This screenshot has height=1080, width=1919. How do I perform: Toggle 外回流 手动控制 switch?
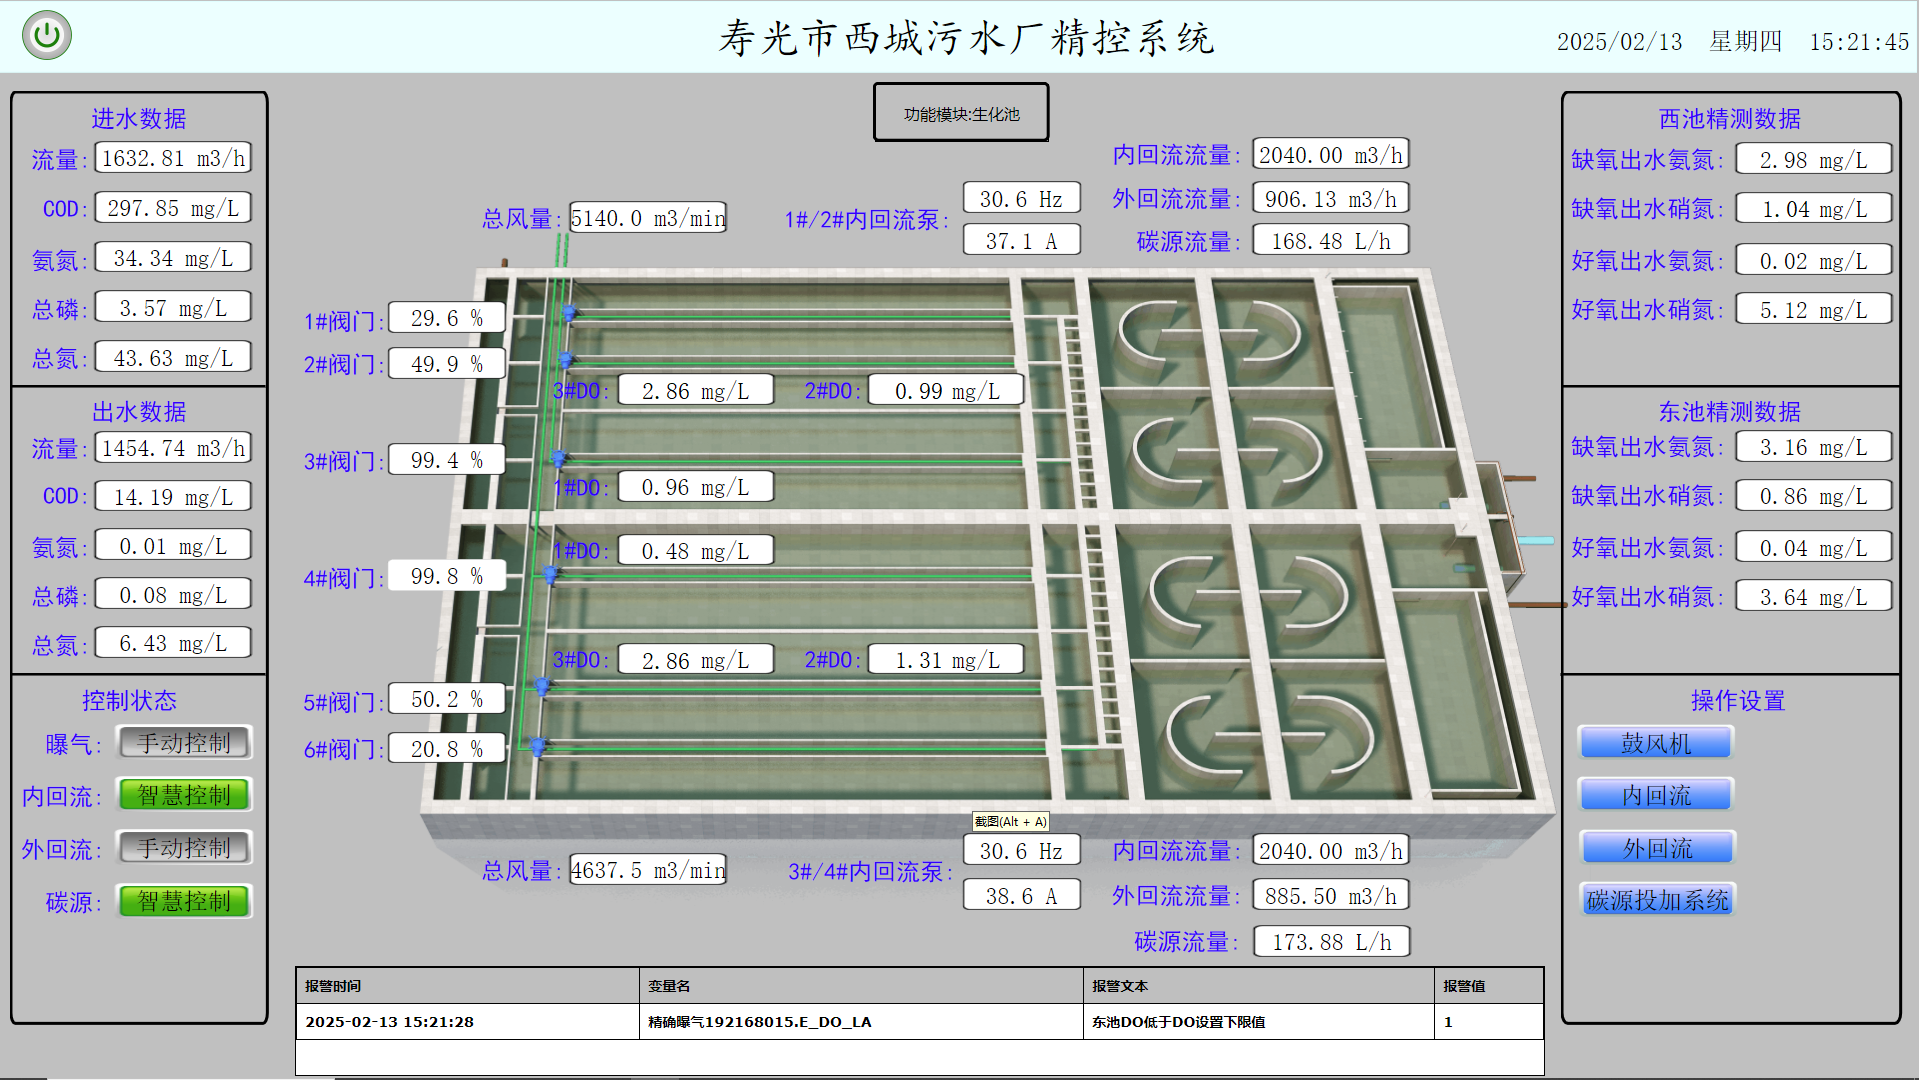(x=183, y=848)
